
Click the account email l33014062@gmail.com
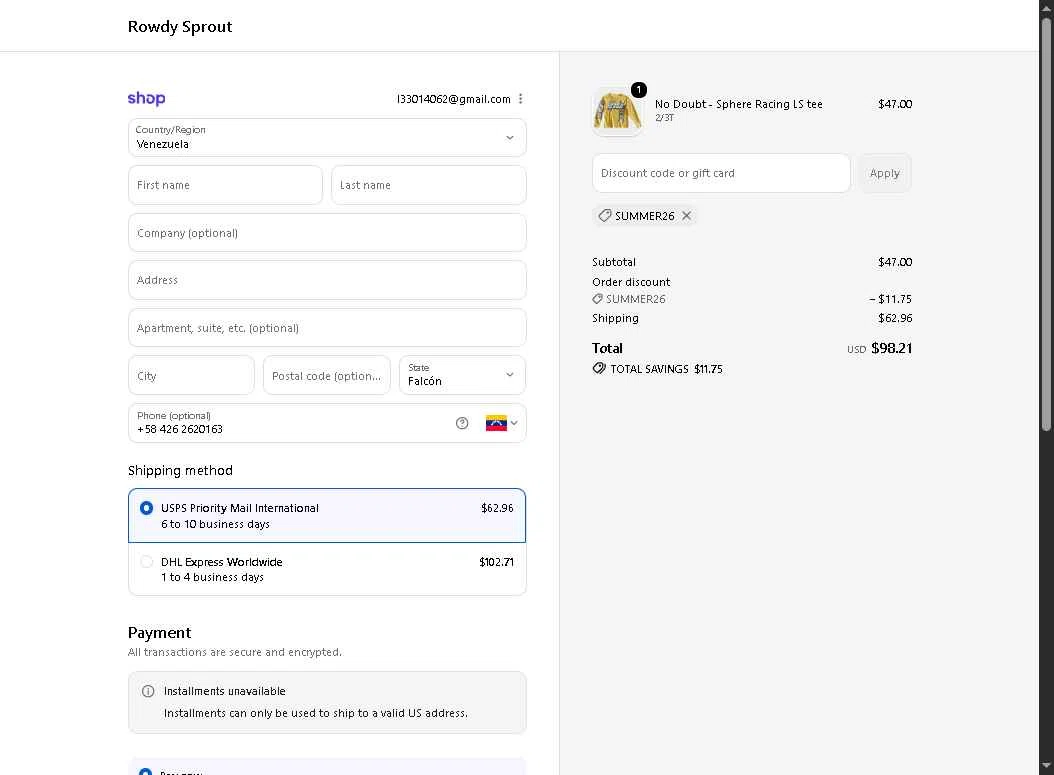454,99
